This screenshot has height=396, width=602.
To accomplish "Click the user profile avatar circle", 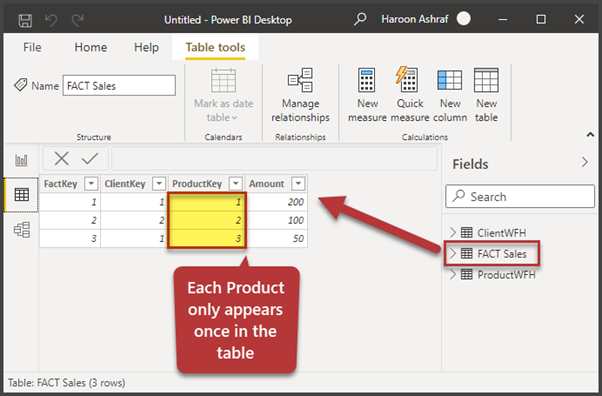I will coord(463,18).
